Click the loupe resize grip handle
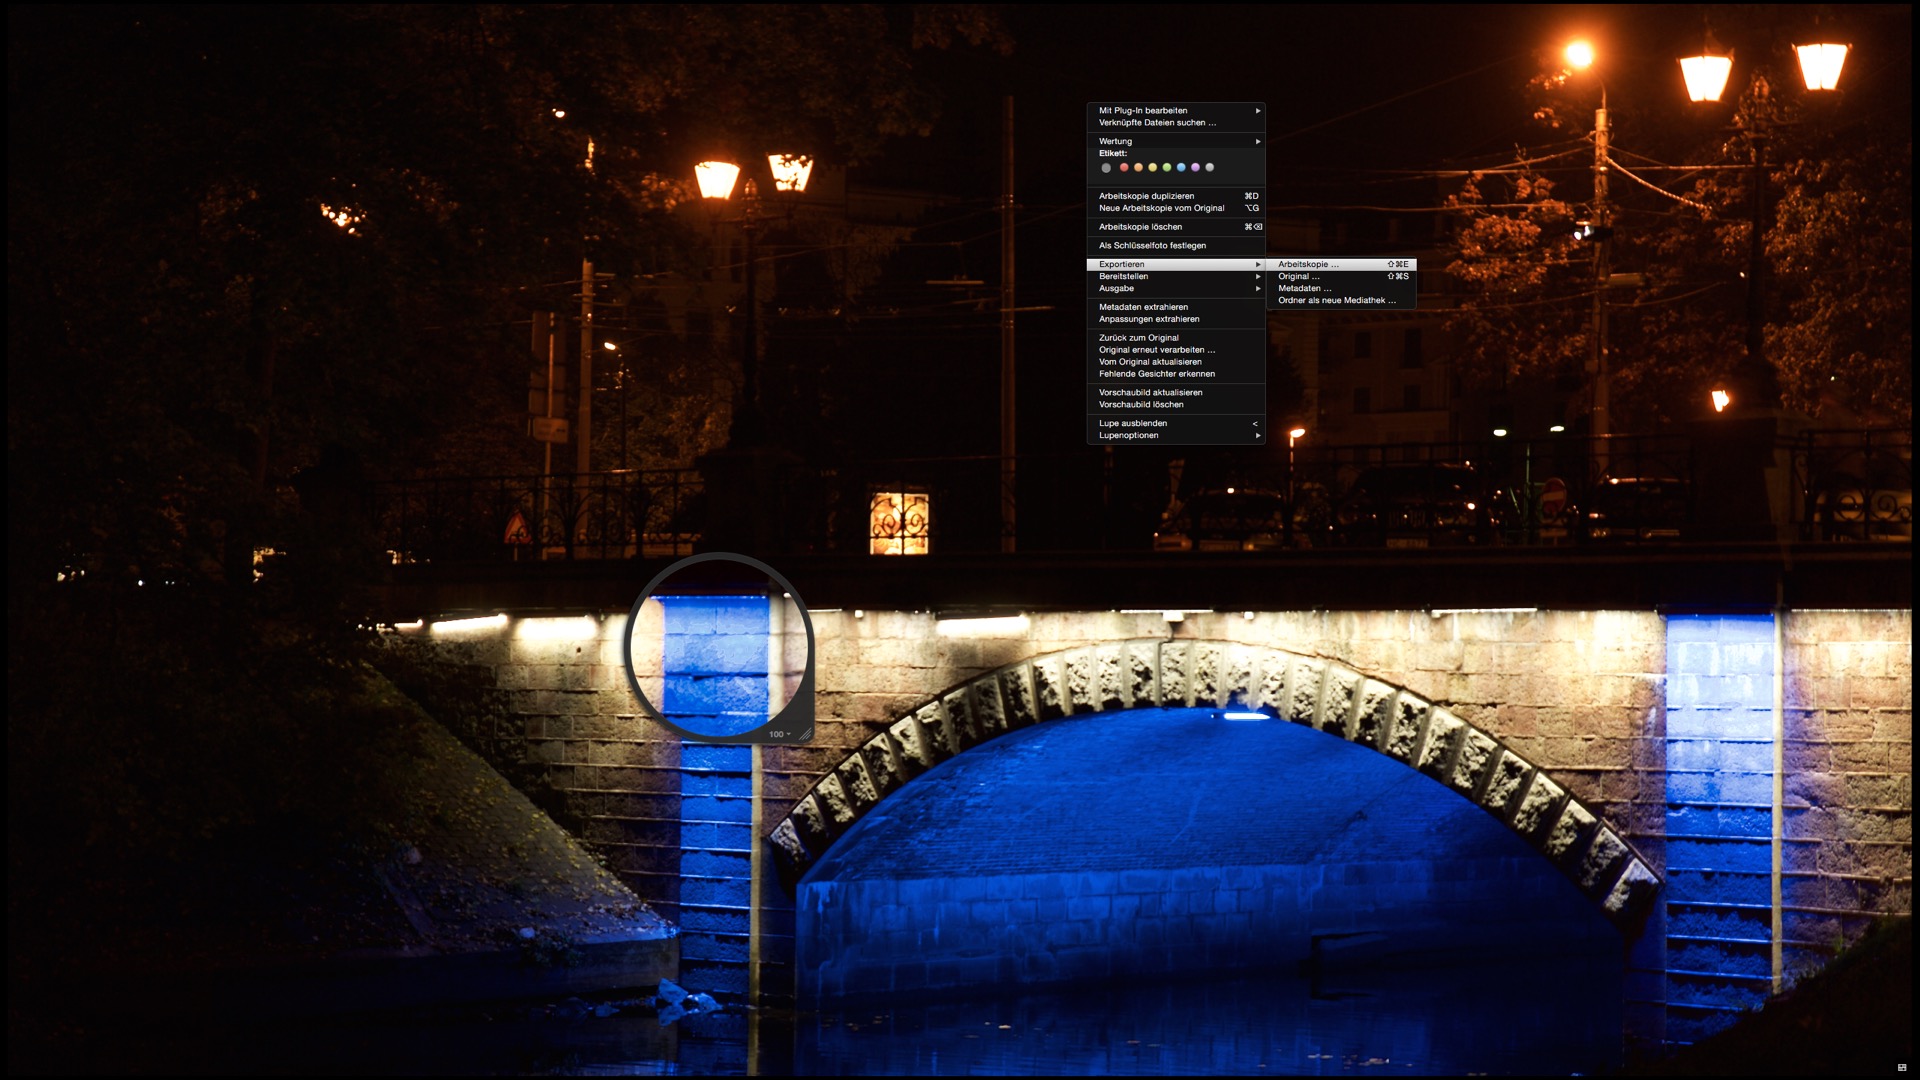 pyautogui.click(x=805, y=734)
